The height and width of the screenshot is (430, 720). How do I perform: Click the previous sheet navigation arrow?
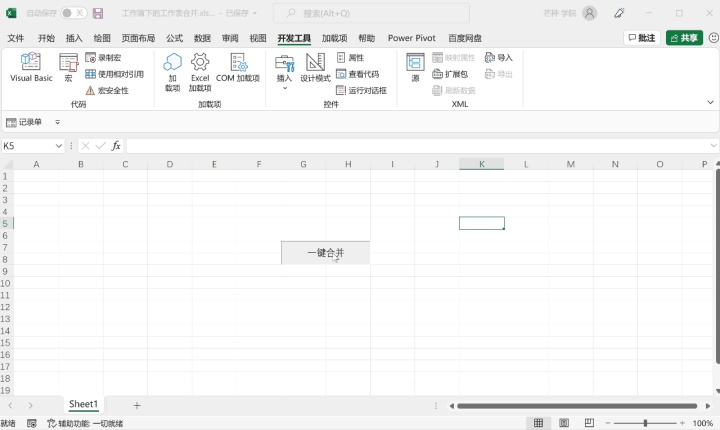(x=10, y=405)
